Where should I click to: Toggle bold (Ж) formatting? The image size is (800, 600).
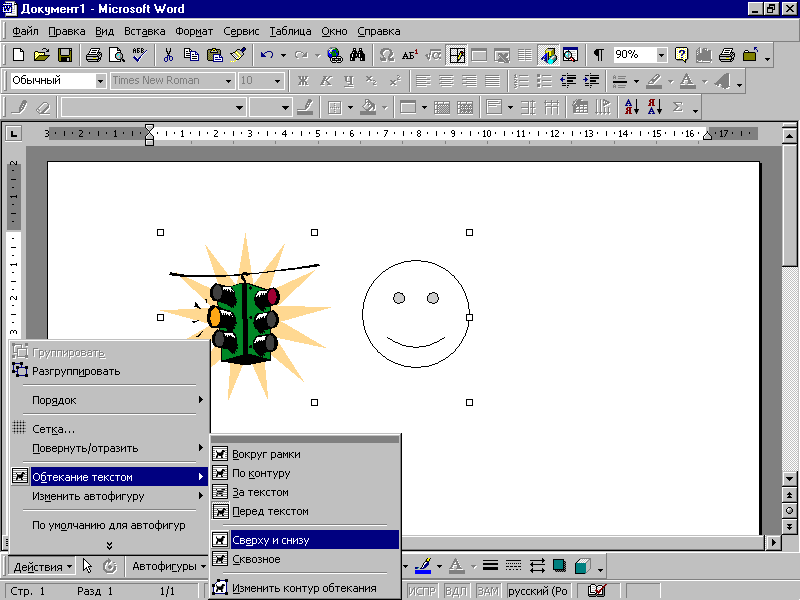[303, 81]
